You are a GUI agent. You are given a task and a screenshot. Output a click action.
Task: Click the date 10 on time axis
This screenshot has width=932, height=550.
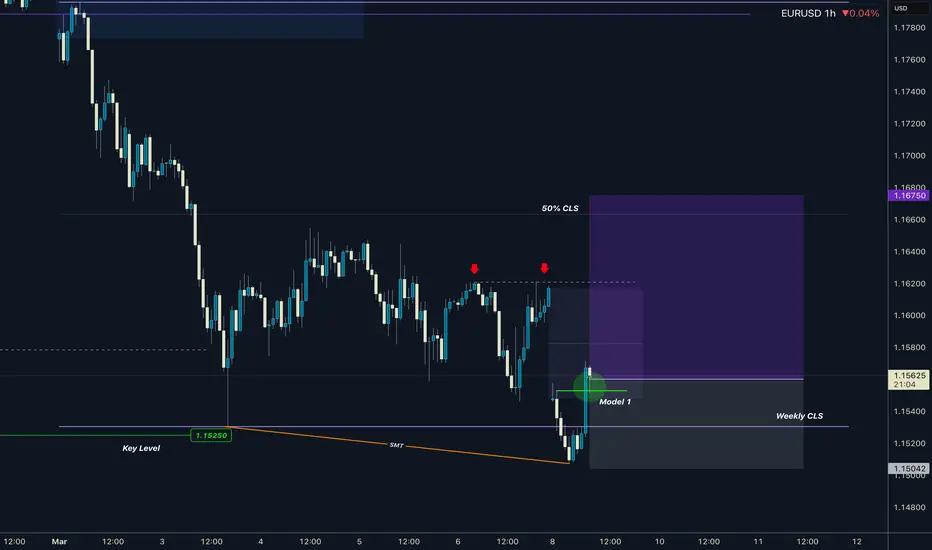[x=659, y=542]
